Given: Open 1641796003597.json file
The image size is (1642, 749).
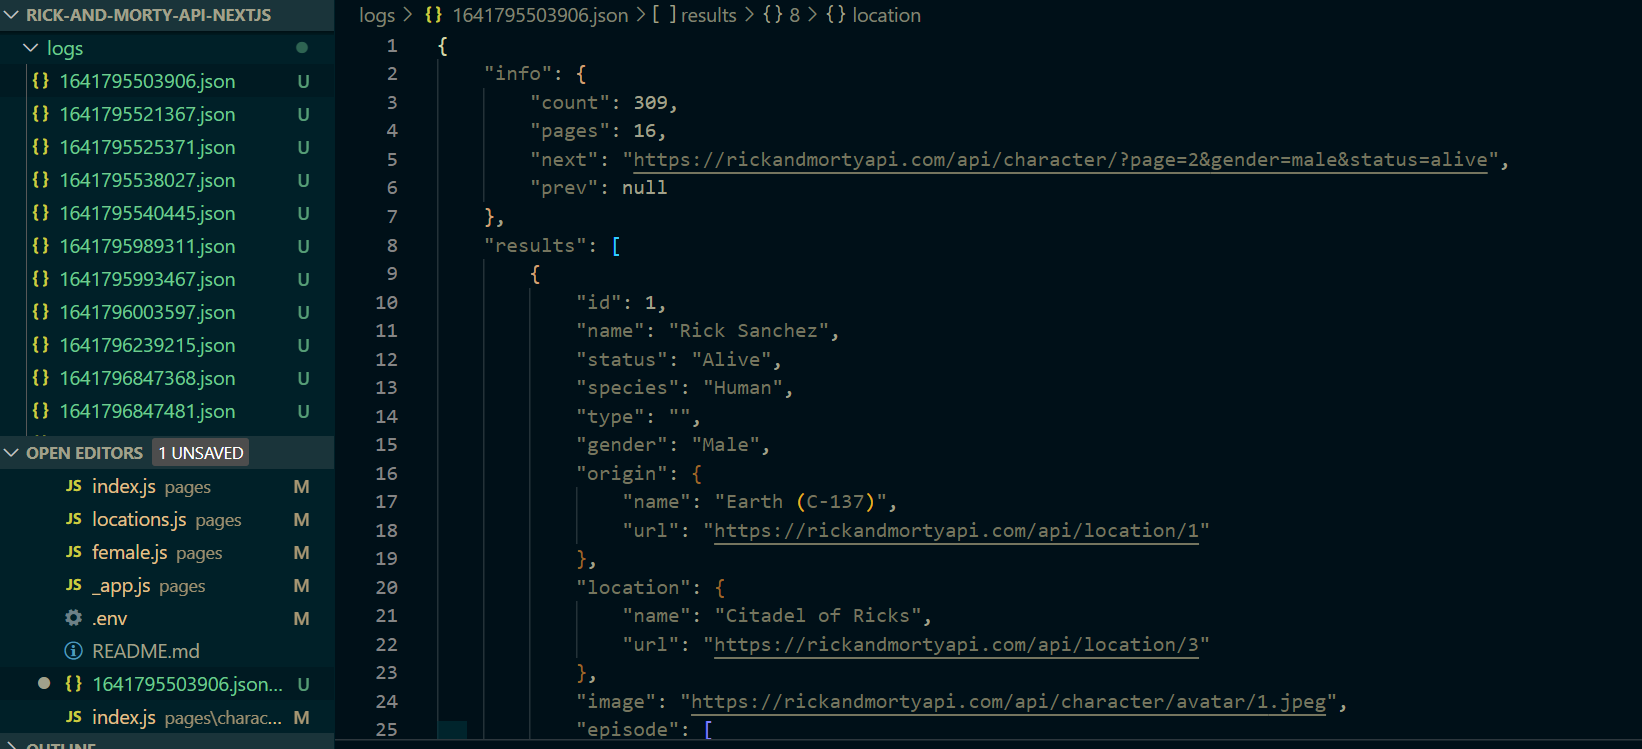Looking at the screenshot, I should point(147,312).
